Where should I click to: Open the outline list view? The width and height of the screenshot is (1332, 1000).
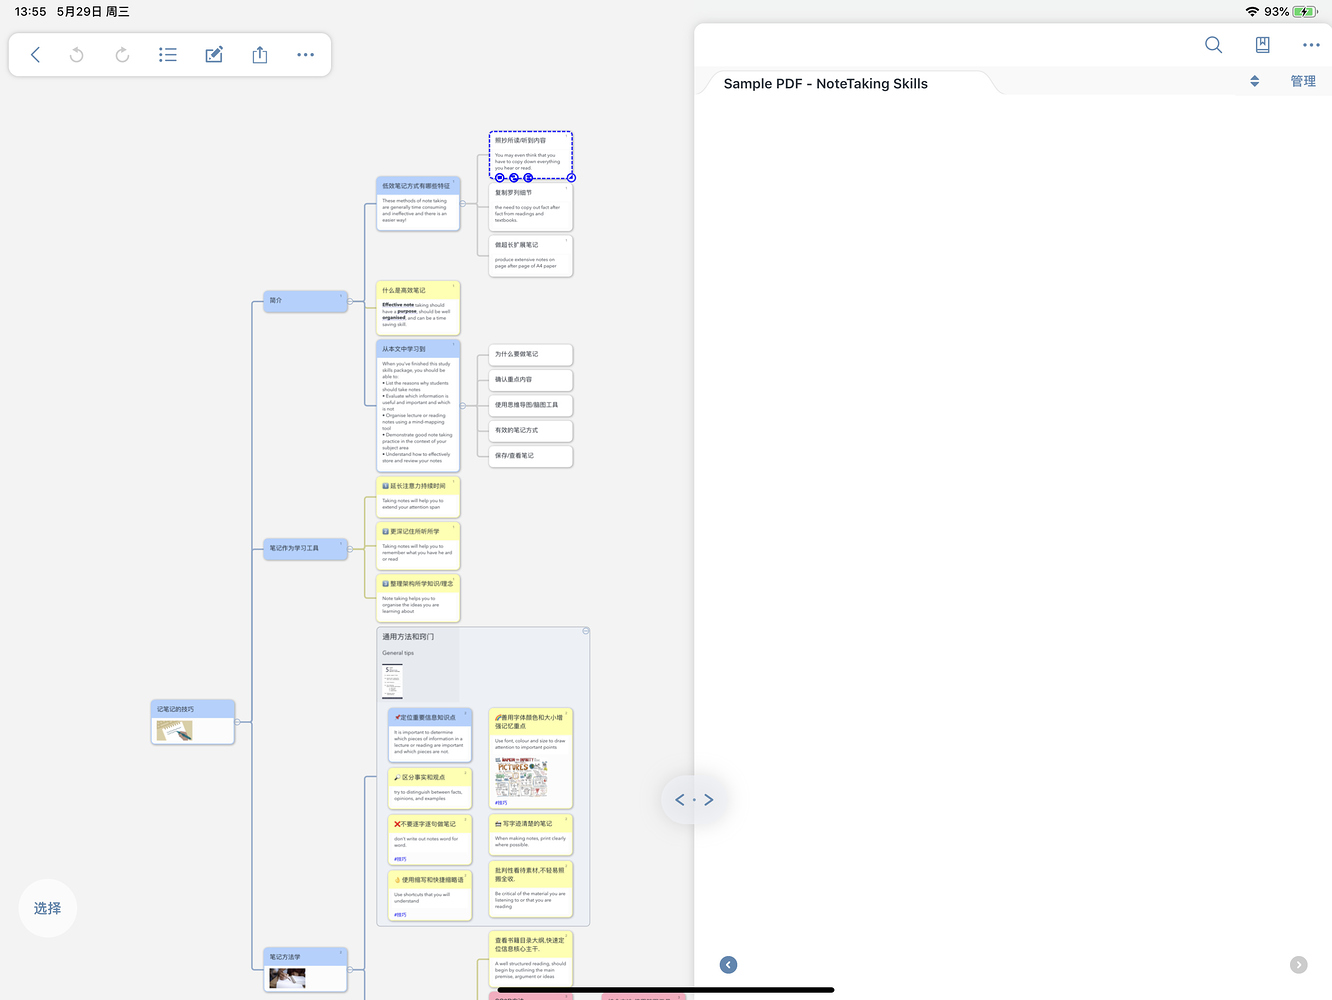(168, 55)
